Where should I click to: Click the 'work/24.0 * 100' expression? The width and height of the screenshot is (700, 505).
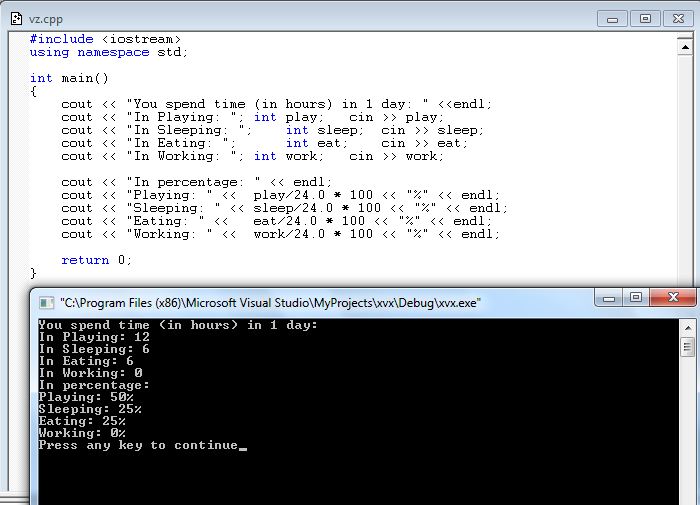click(313, 234)
